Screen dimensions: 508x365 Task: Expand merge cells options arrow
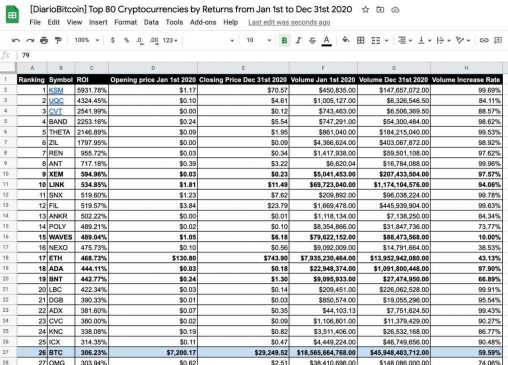(x=387, y=41)
